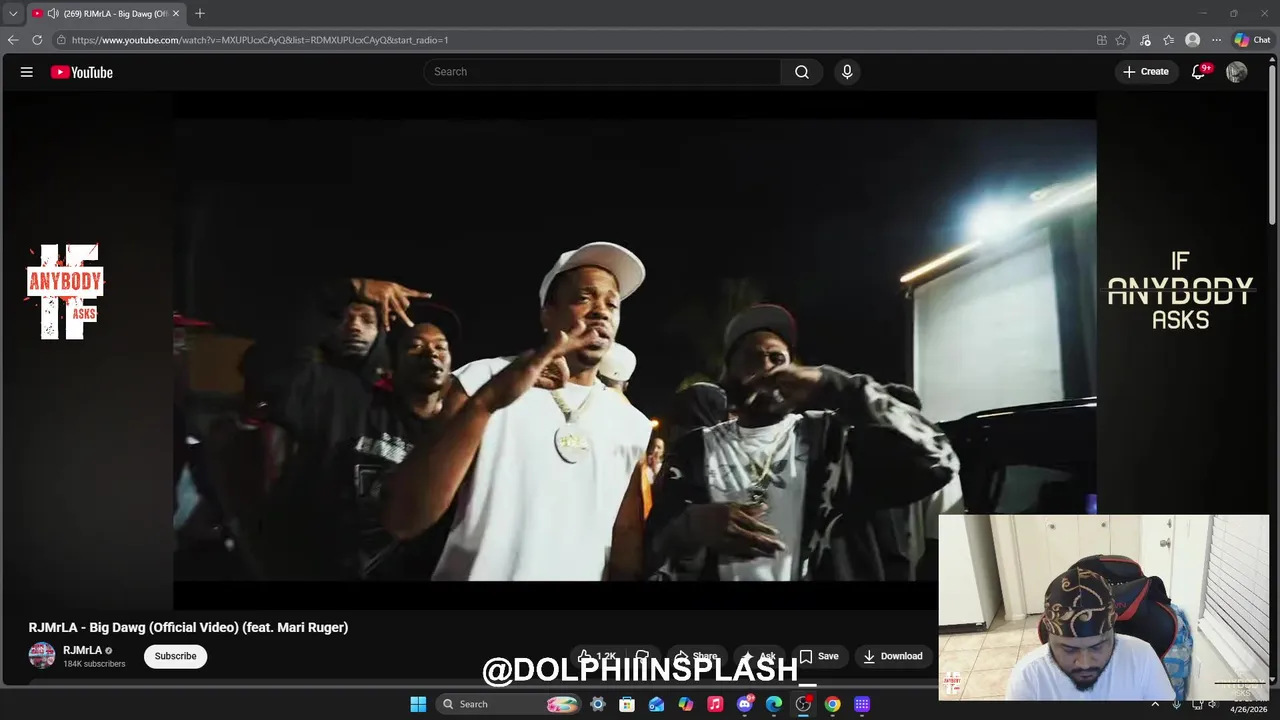This screenshot has width=1280, height=720.
Task: View site information lock icon
Action: [61, 40]
